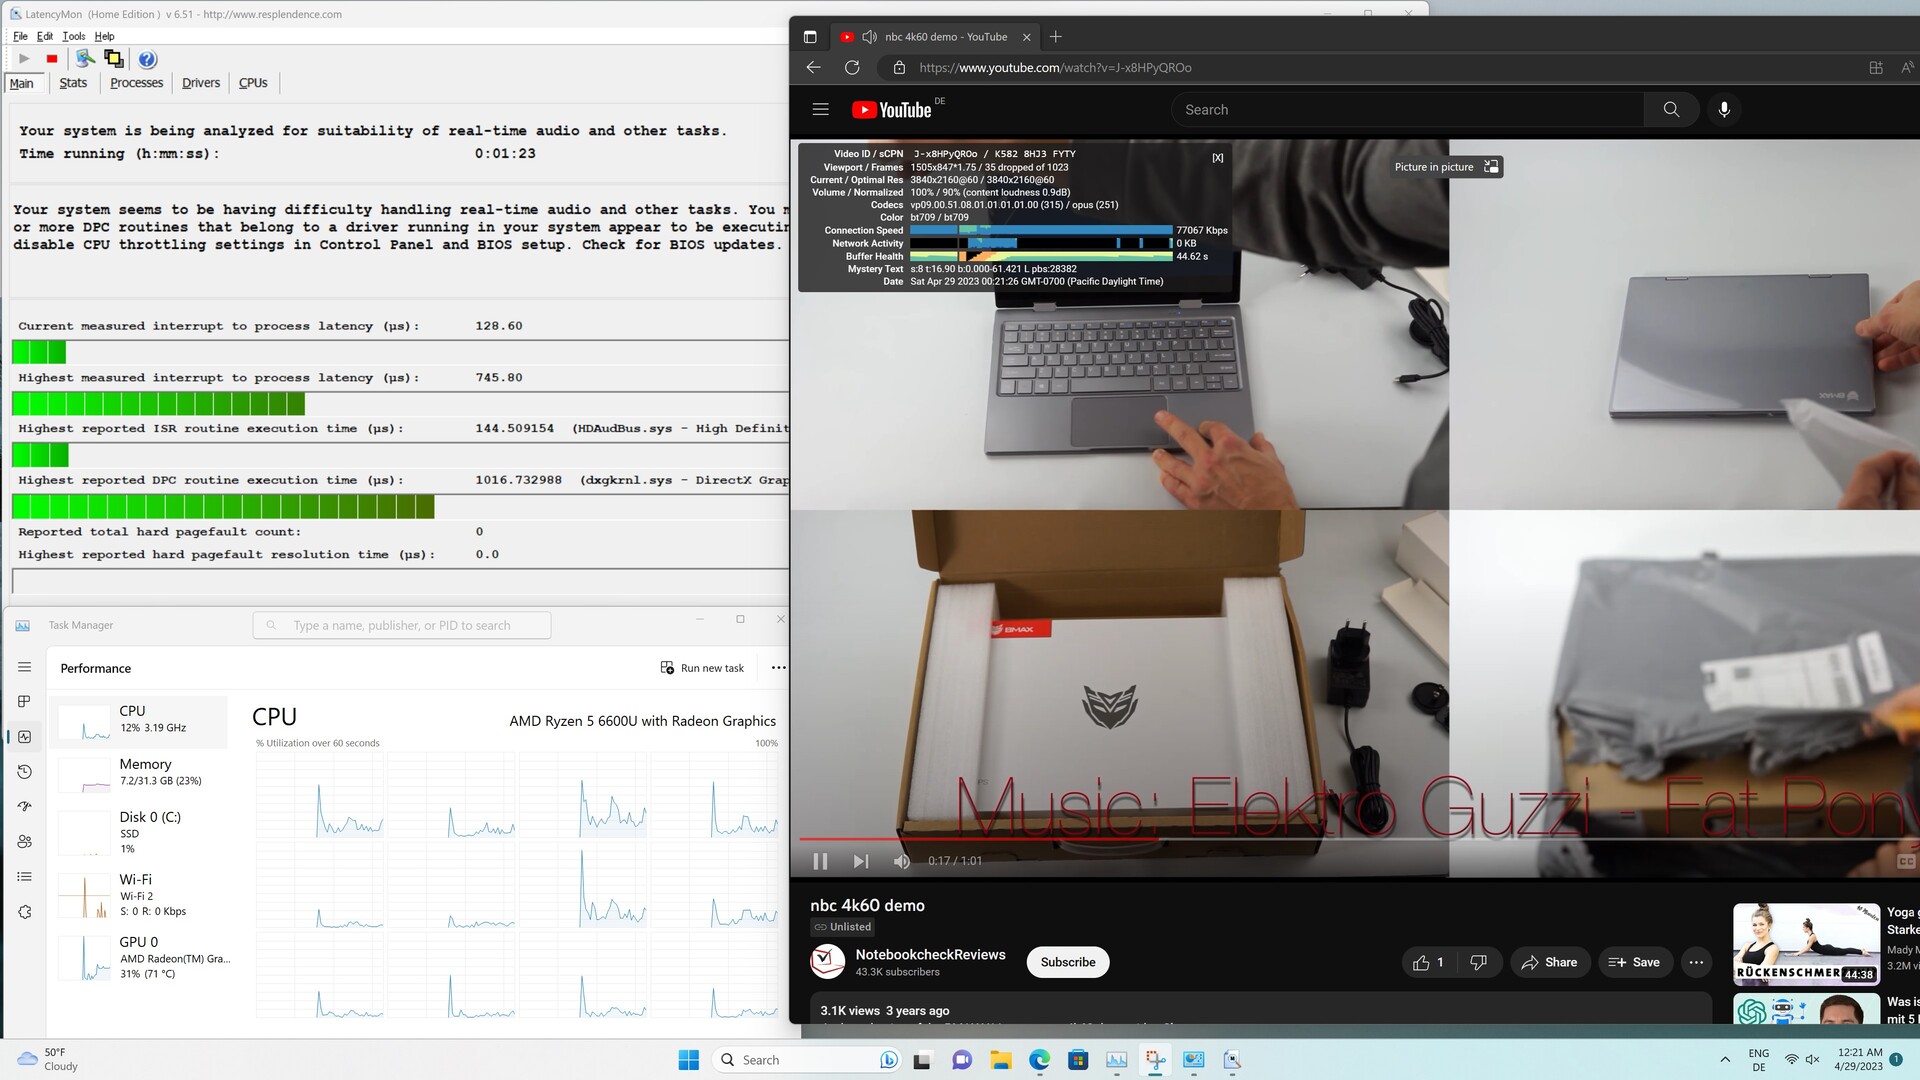
Task: Enable Picture in picture for the video
Action: click(x=1447, y=167)
